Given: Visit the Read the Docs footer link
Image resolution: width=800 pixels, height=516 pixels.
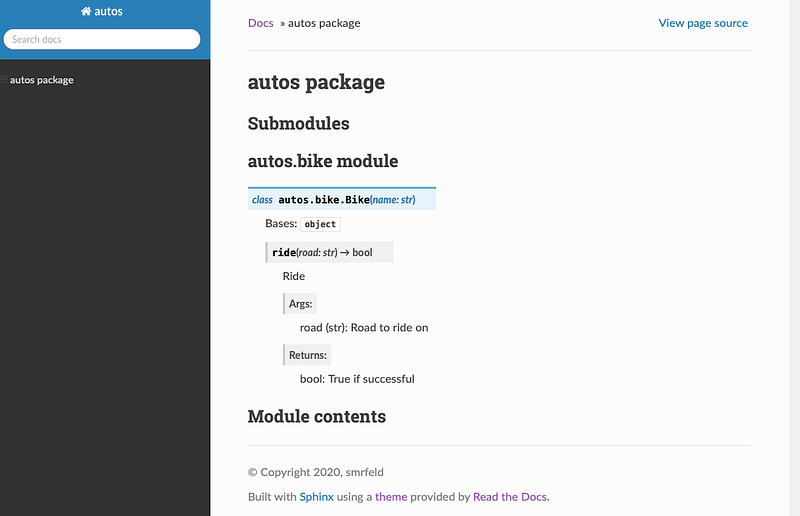Looking at the screenshot, I should point(510,496).
